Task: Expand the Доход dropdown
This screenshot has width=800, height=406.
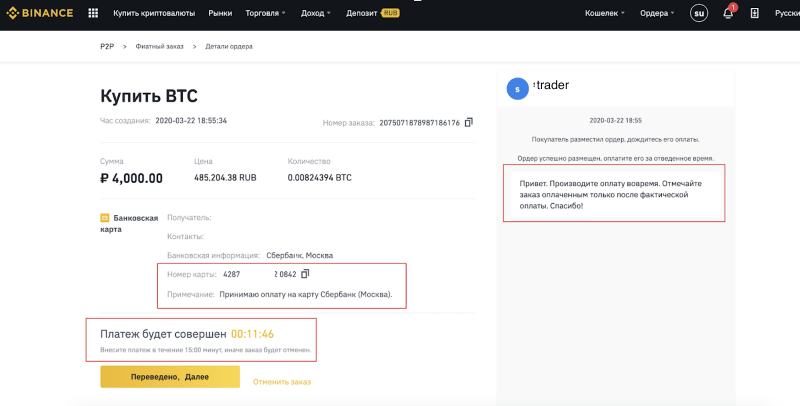Action: point(317,14)
